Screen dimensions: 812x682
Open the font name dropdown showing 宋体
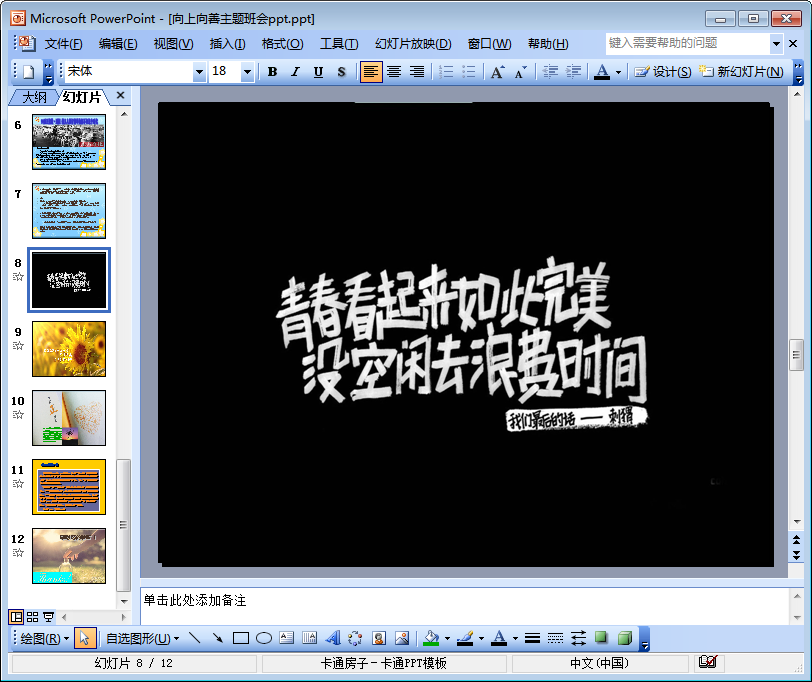coord(199,72)
